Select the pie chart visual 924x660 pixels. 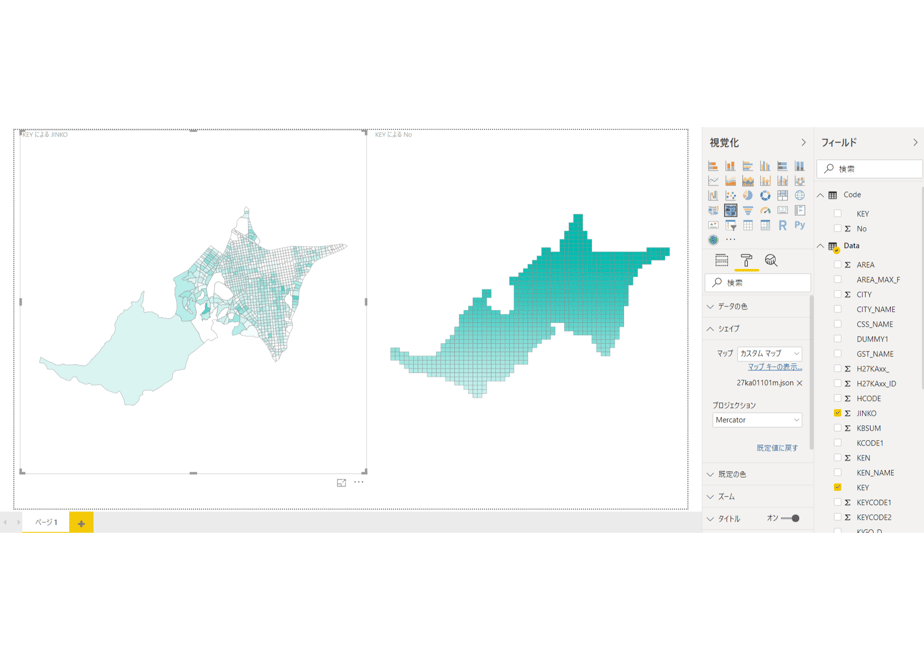pyautogui.click(x=748, y=195)
